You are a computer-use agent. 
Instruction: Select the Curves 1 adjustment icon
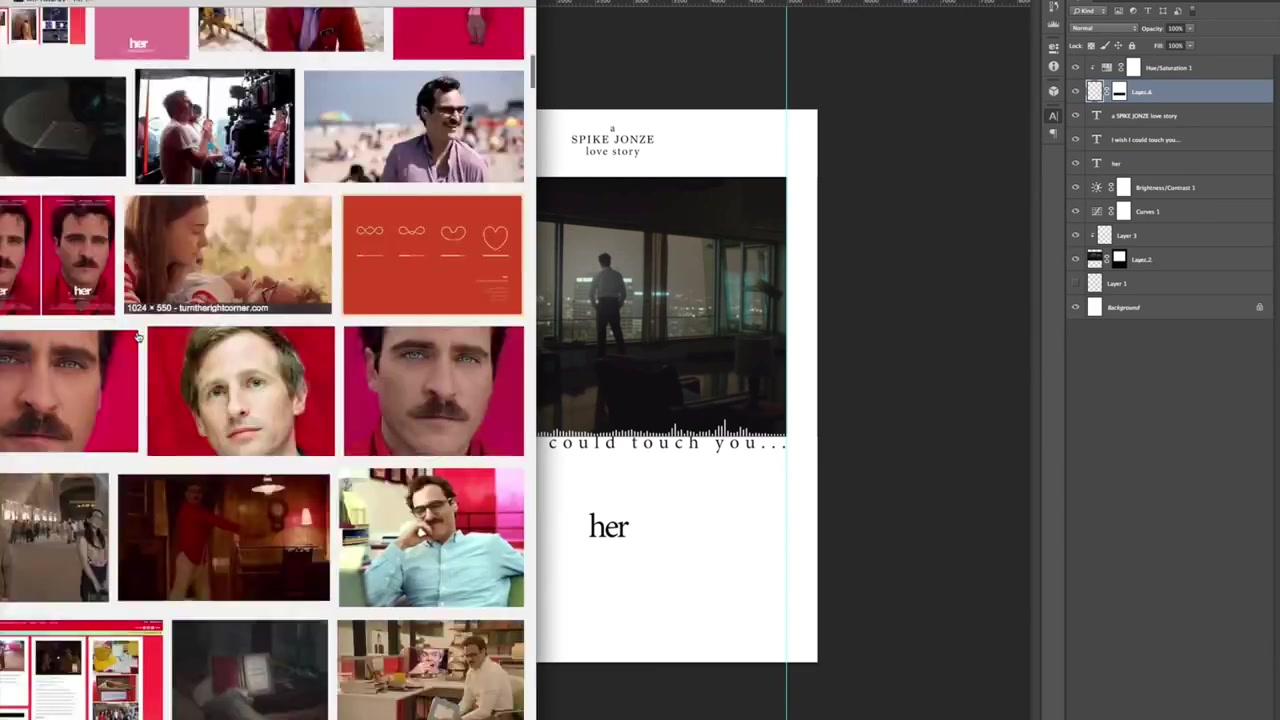click(x=1097, y=211)
